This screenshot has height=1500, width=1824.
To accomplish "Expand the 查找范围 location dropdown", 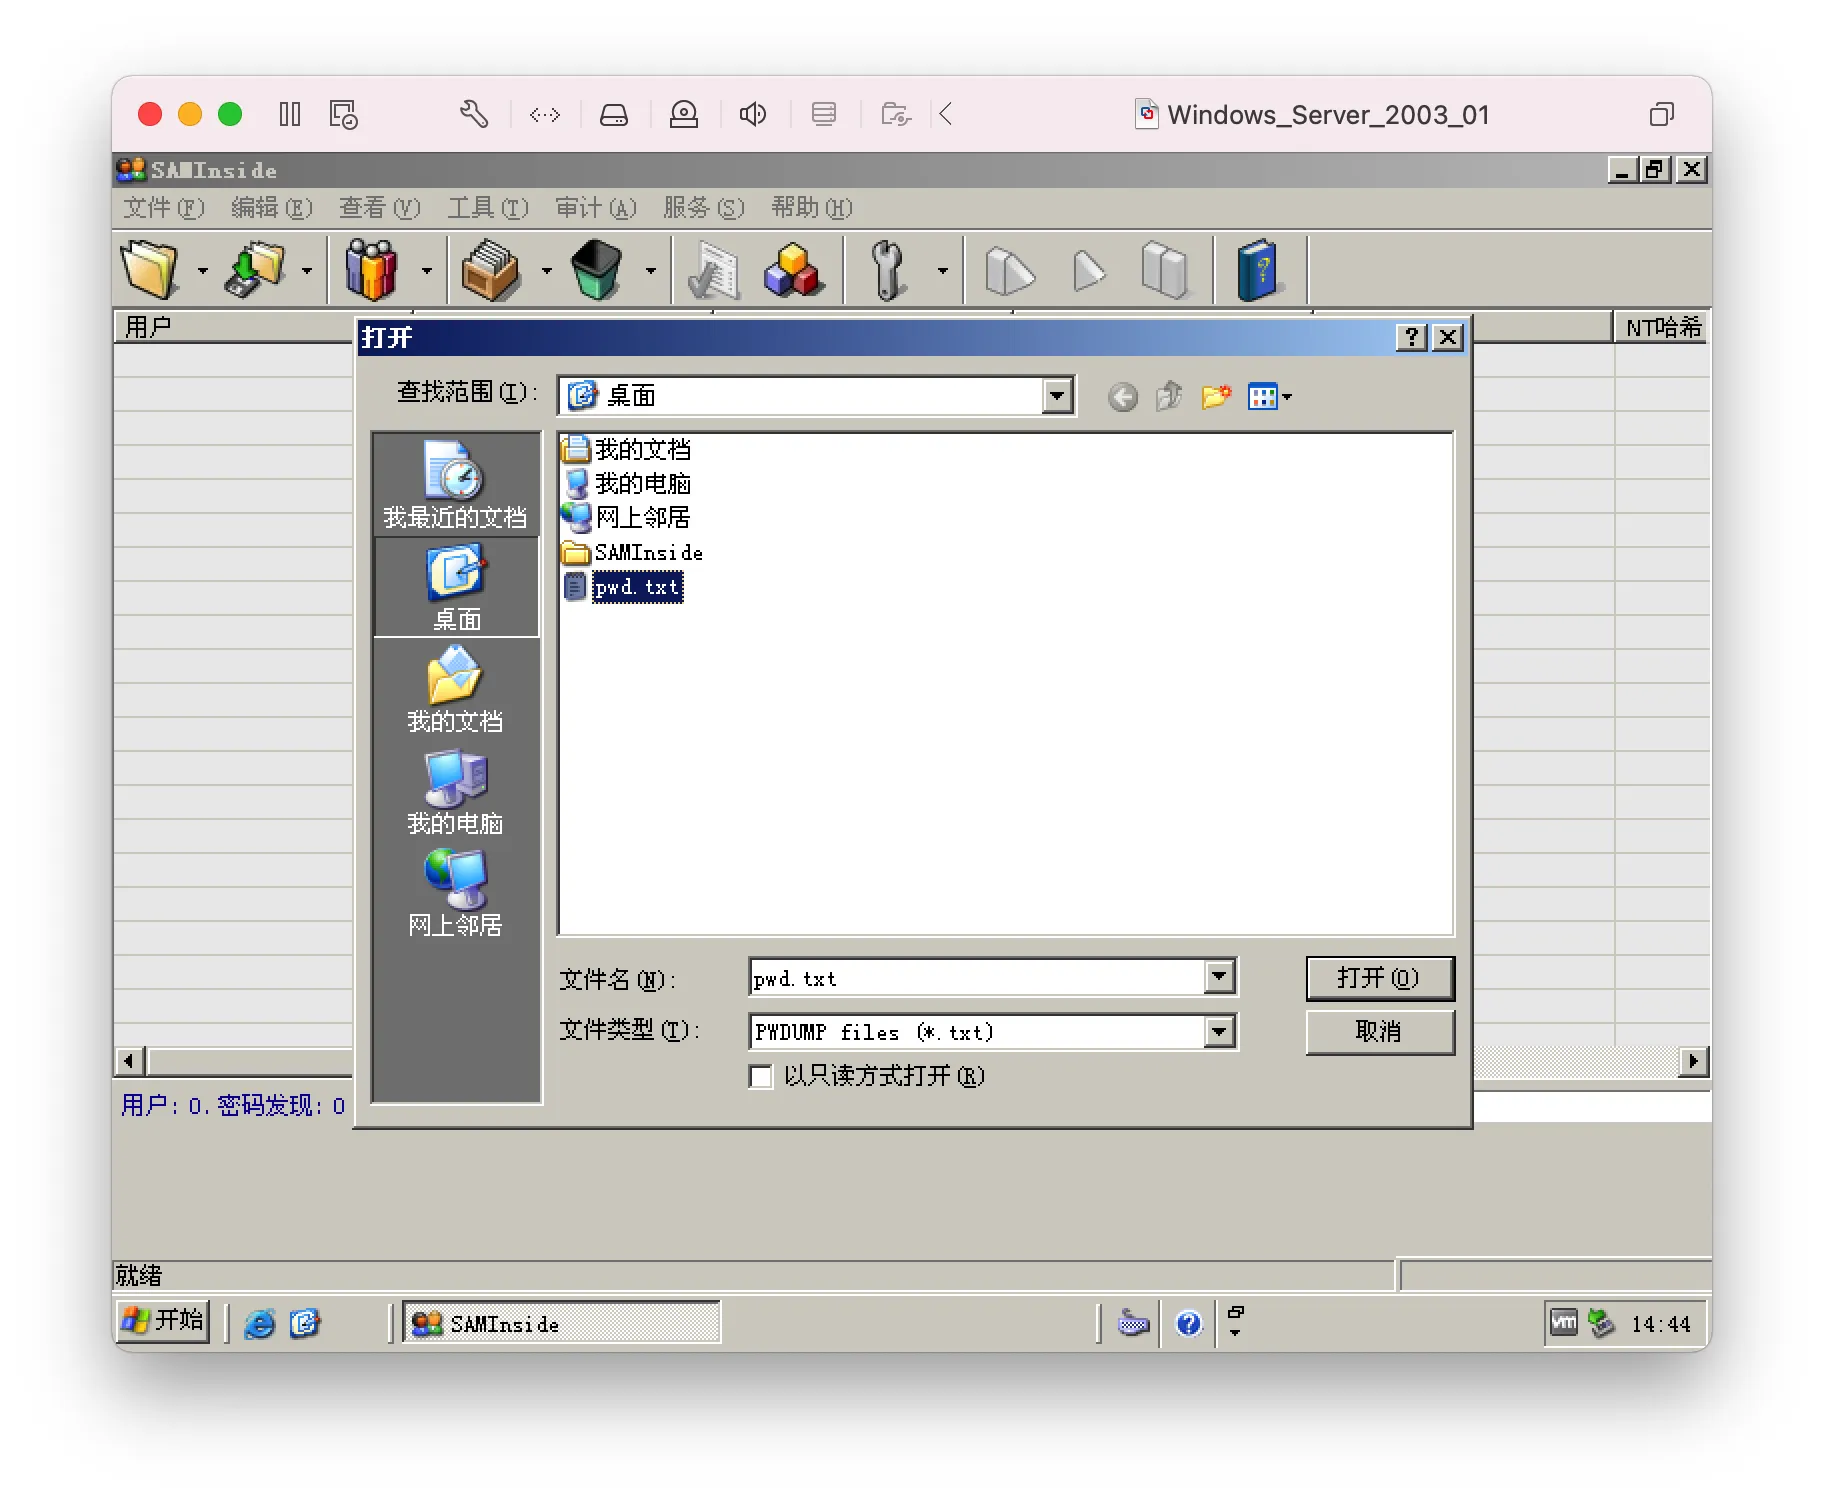I will pos(1057,396).
